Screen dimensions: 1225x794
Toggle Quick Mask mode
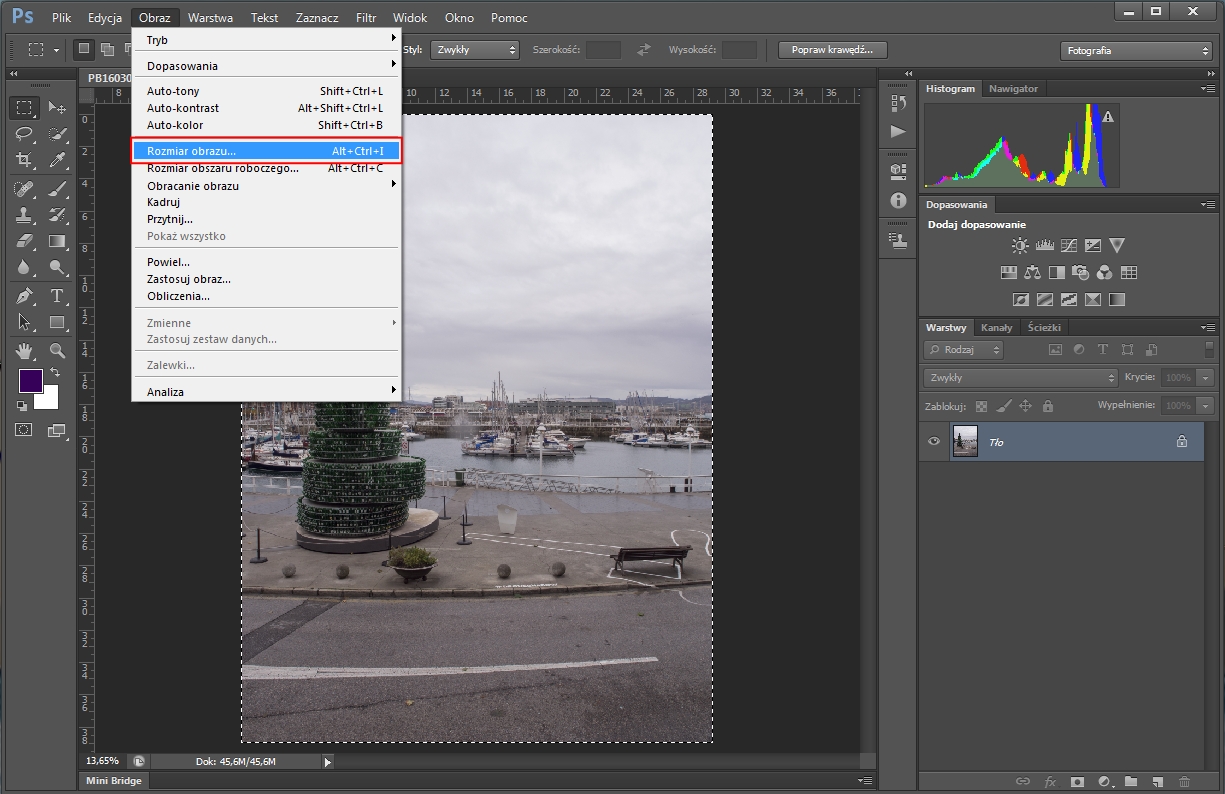[25, 429]
